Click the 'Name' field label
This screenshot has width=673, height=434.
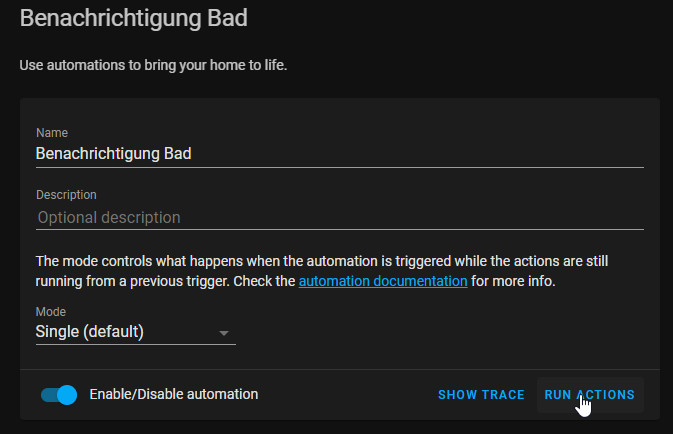[49, 133]
